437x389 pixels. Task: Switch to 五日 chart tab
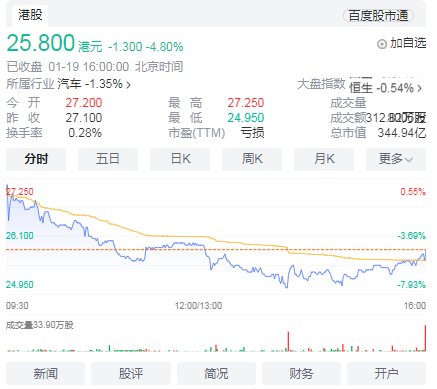[108, 159]
